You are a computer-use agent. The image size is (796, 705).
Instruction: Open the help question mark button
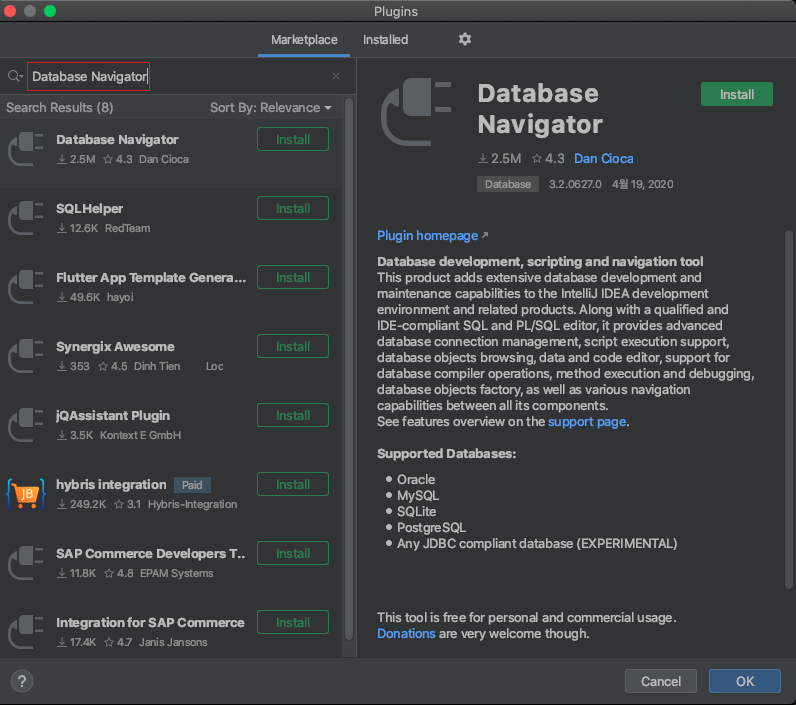[x=22, y=681]
